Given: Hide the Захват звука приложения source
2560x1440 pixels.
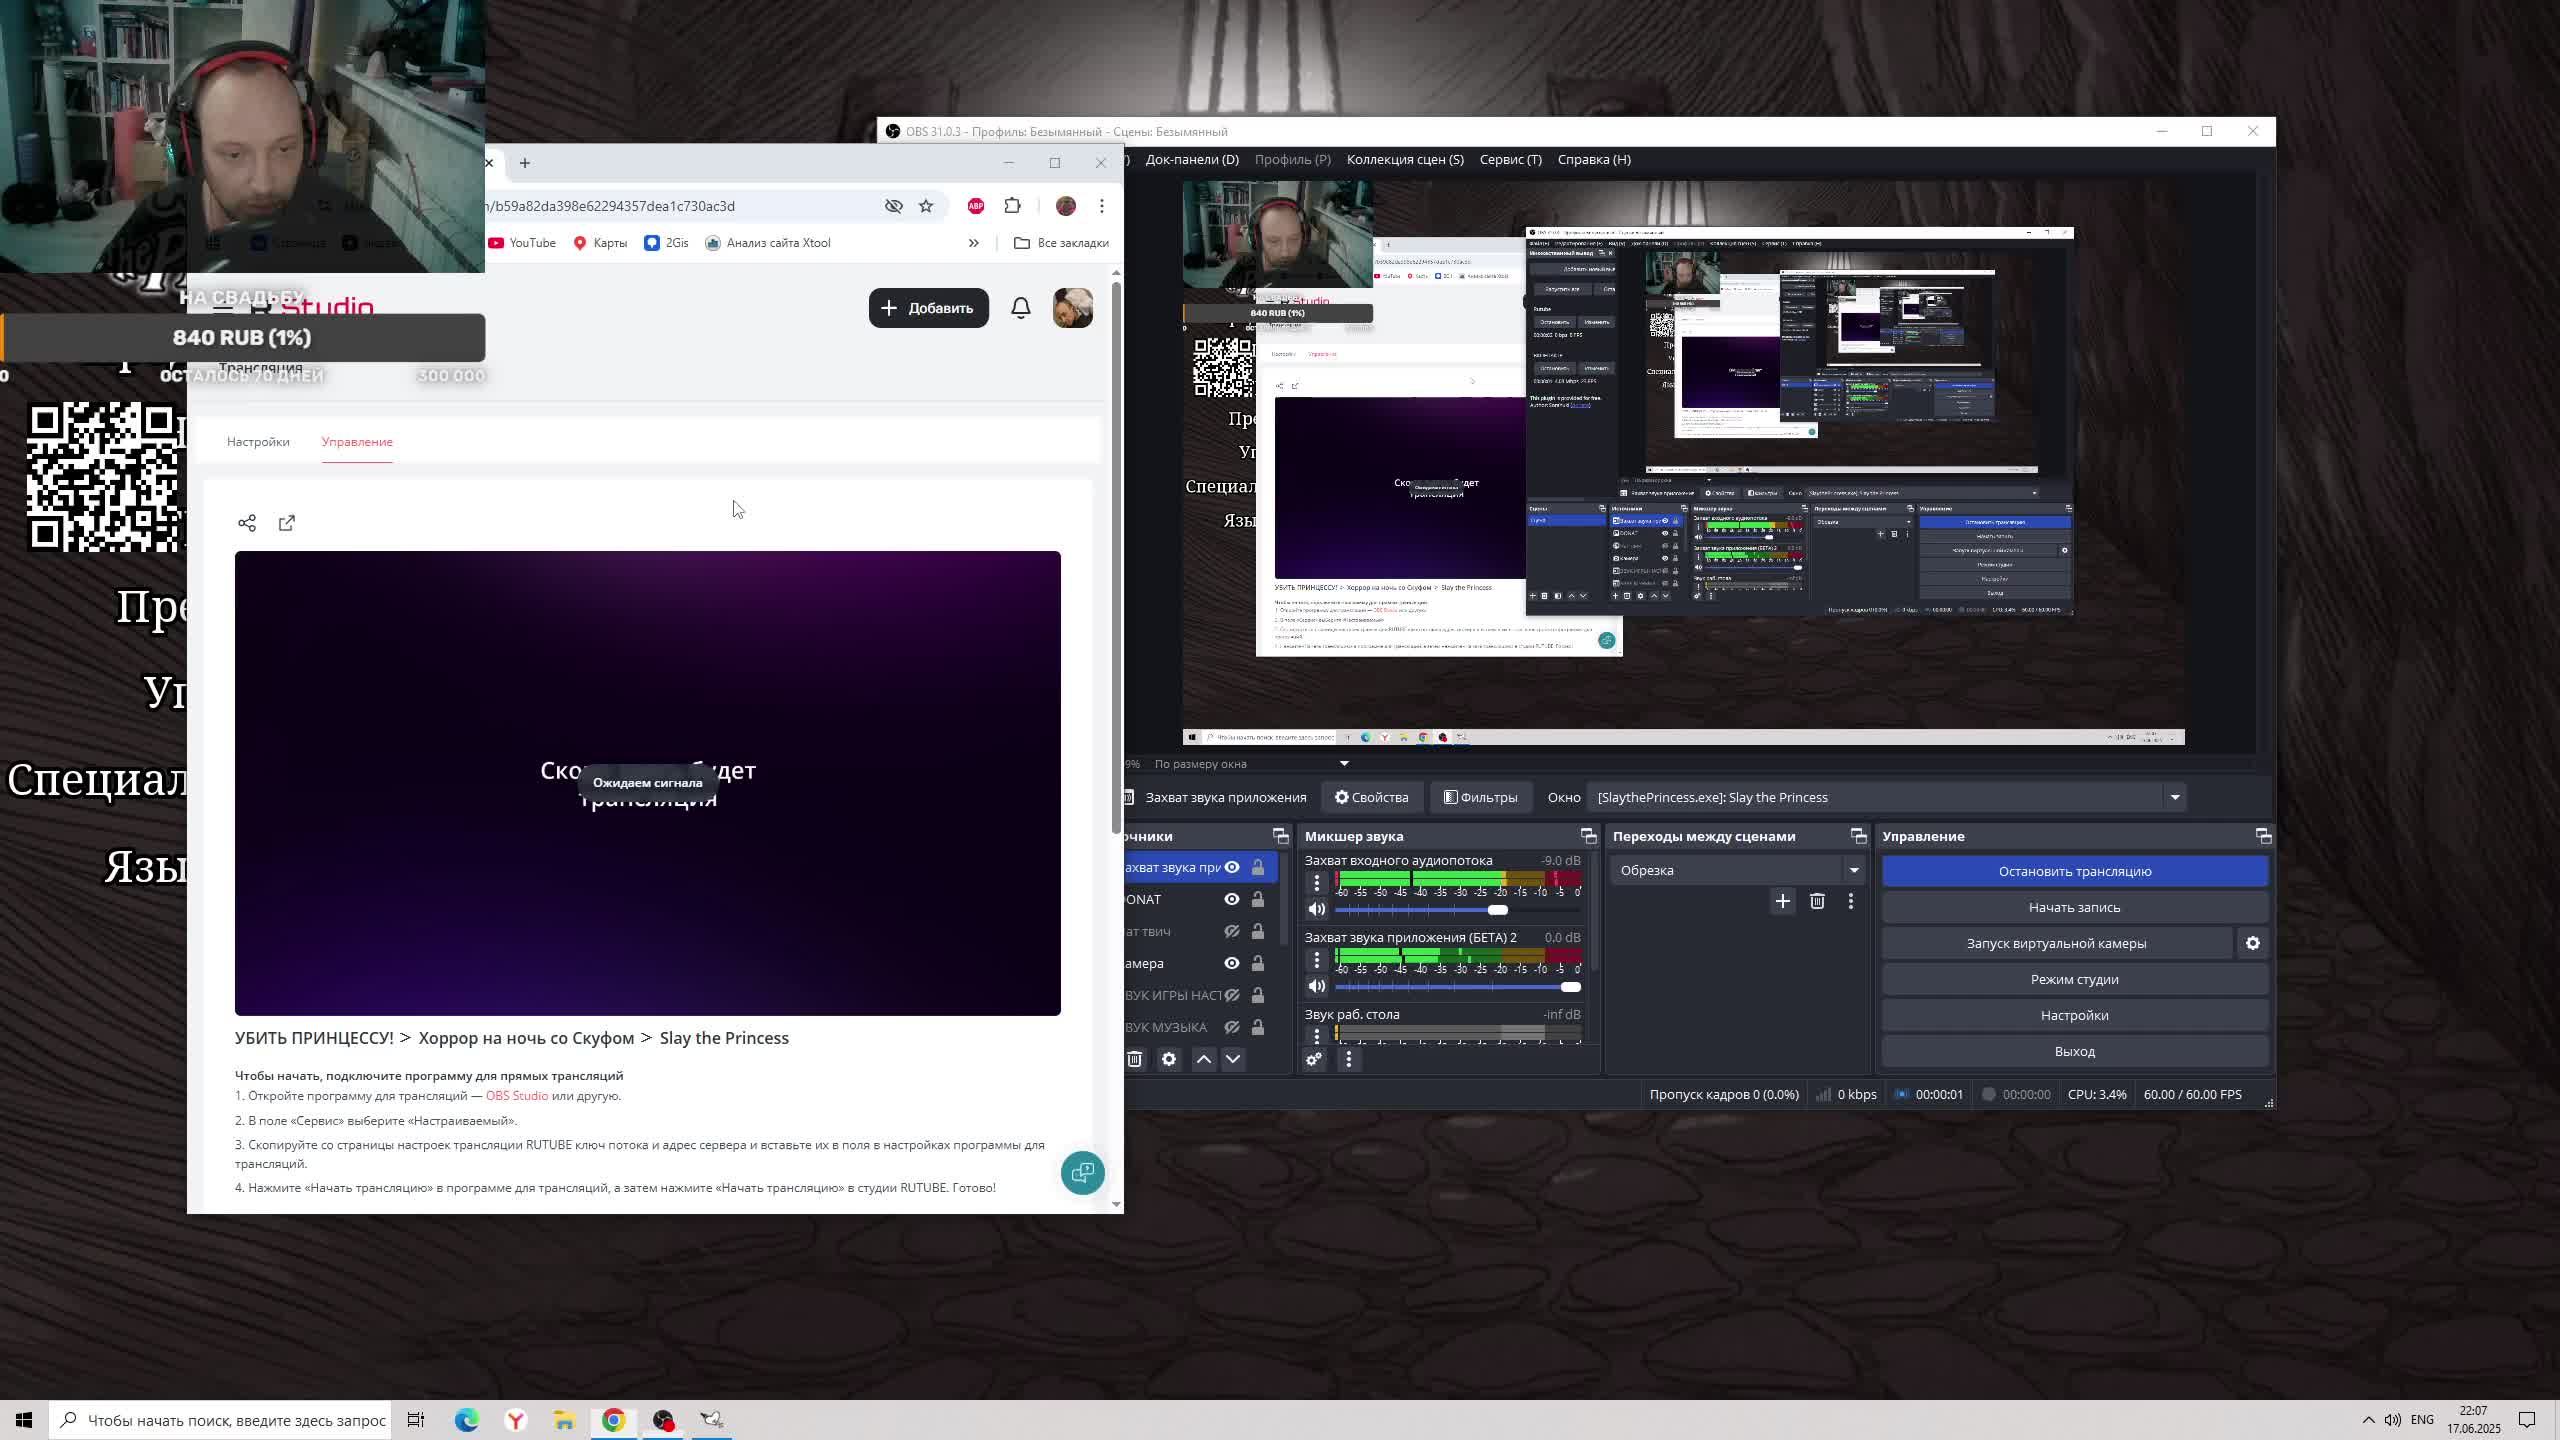Looking at the screenshot, I should click(x=1231, y=867).
